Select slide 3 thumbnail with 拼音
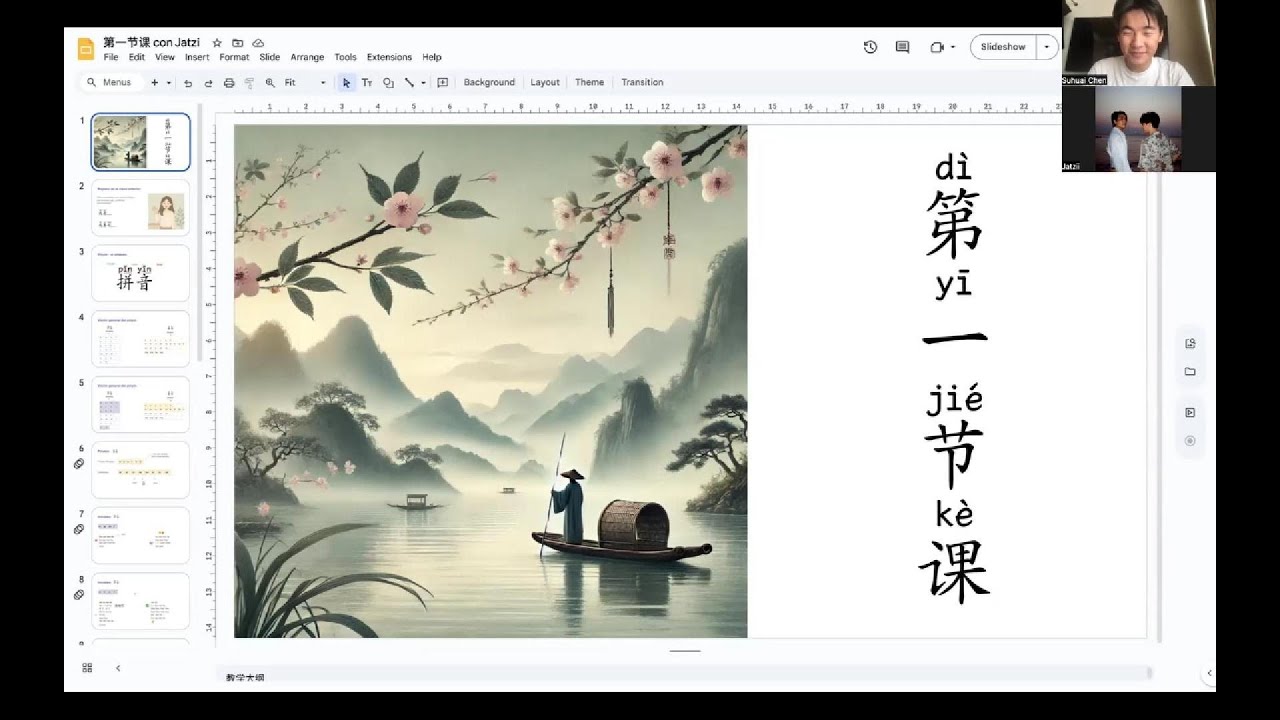Screen dimensions: 1280x720 coord(140,273)
